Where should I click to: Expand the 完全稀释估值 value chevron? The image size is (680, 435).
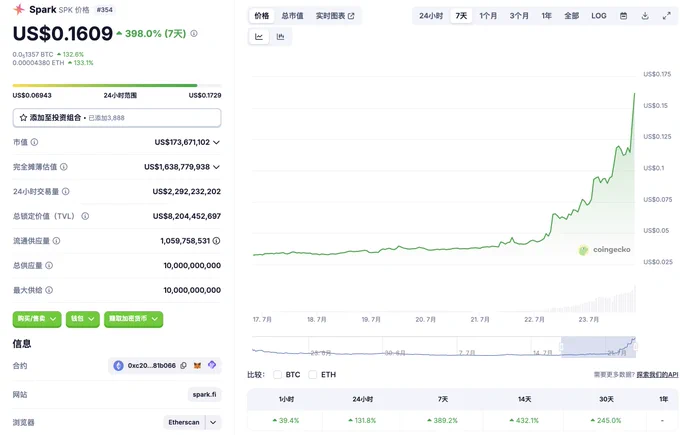click(216, 167)
